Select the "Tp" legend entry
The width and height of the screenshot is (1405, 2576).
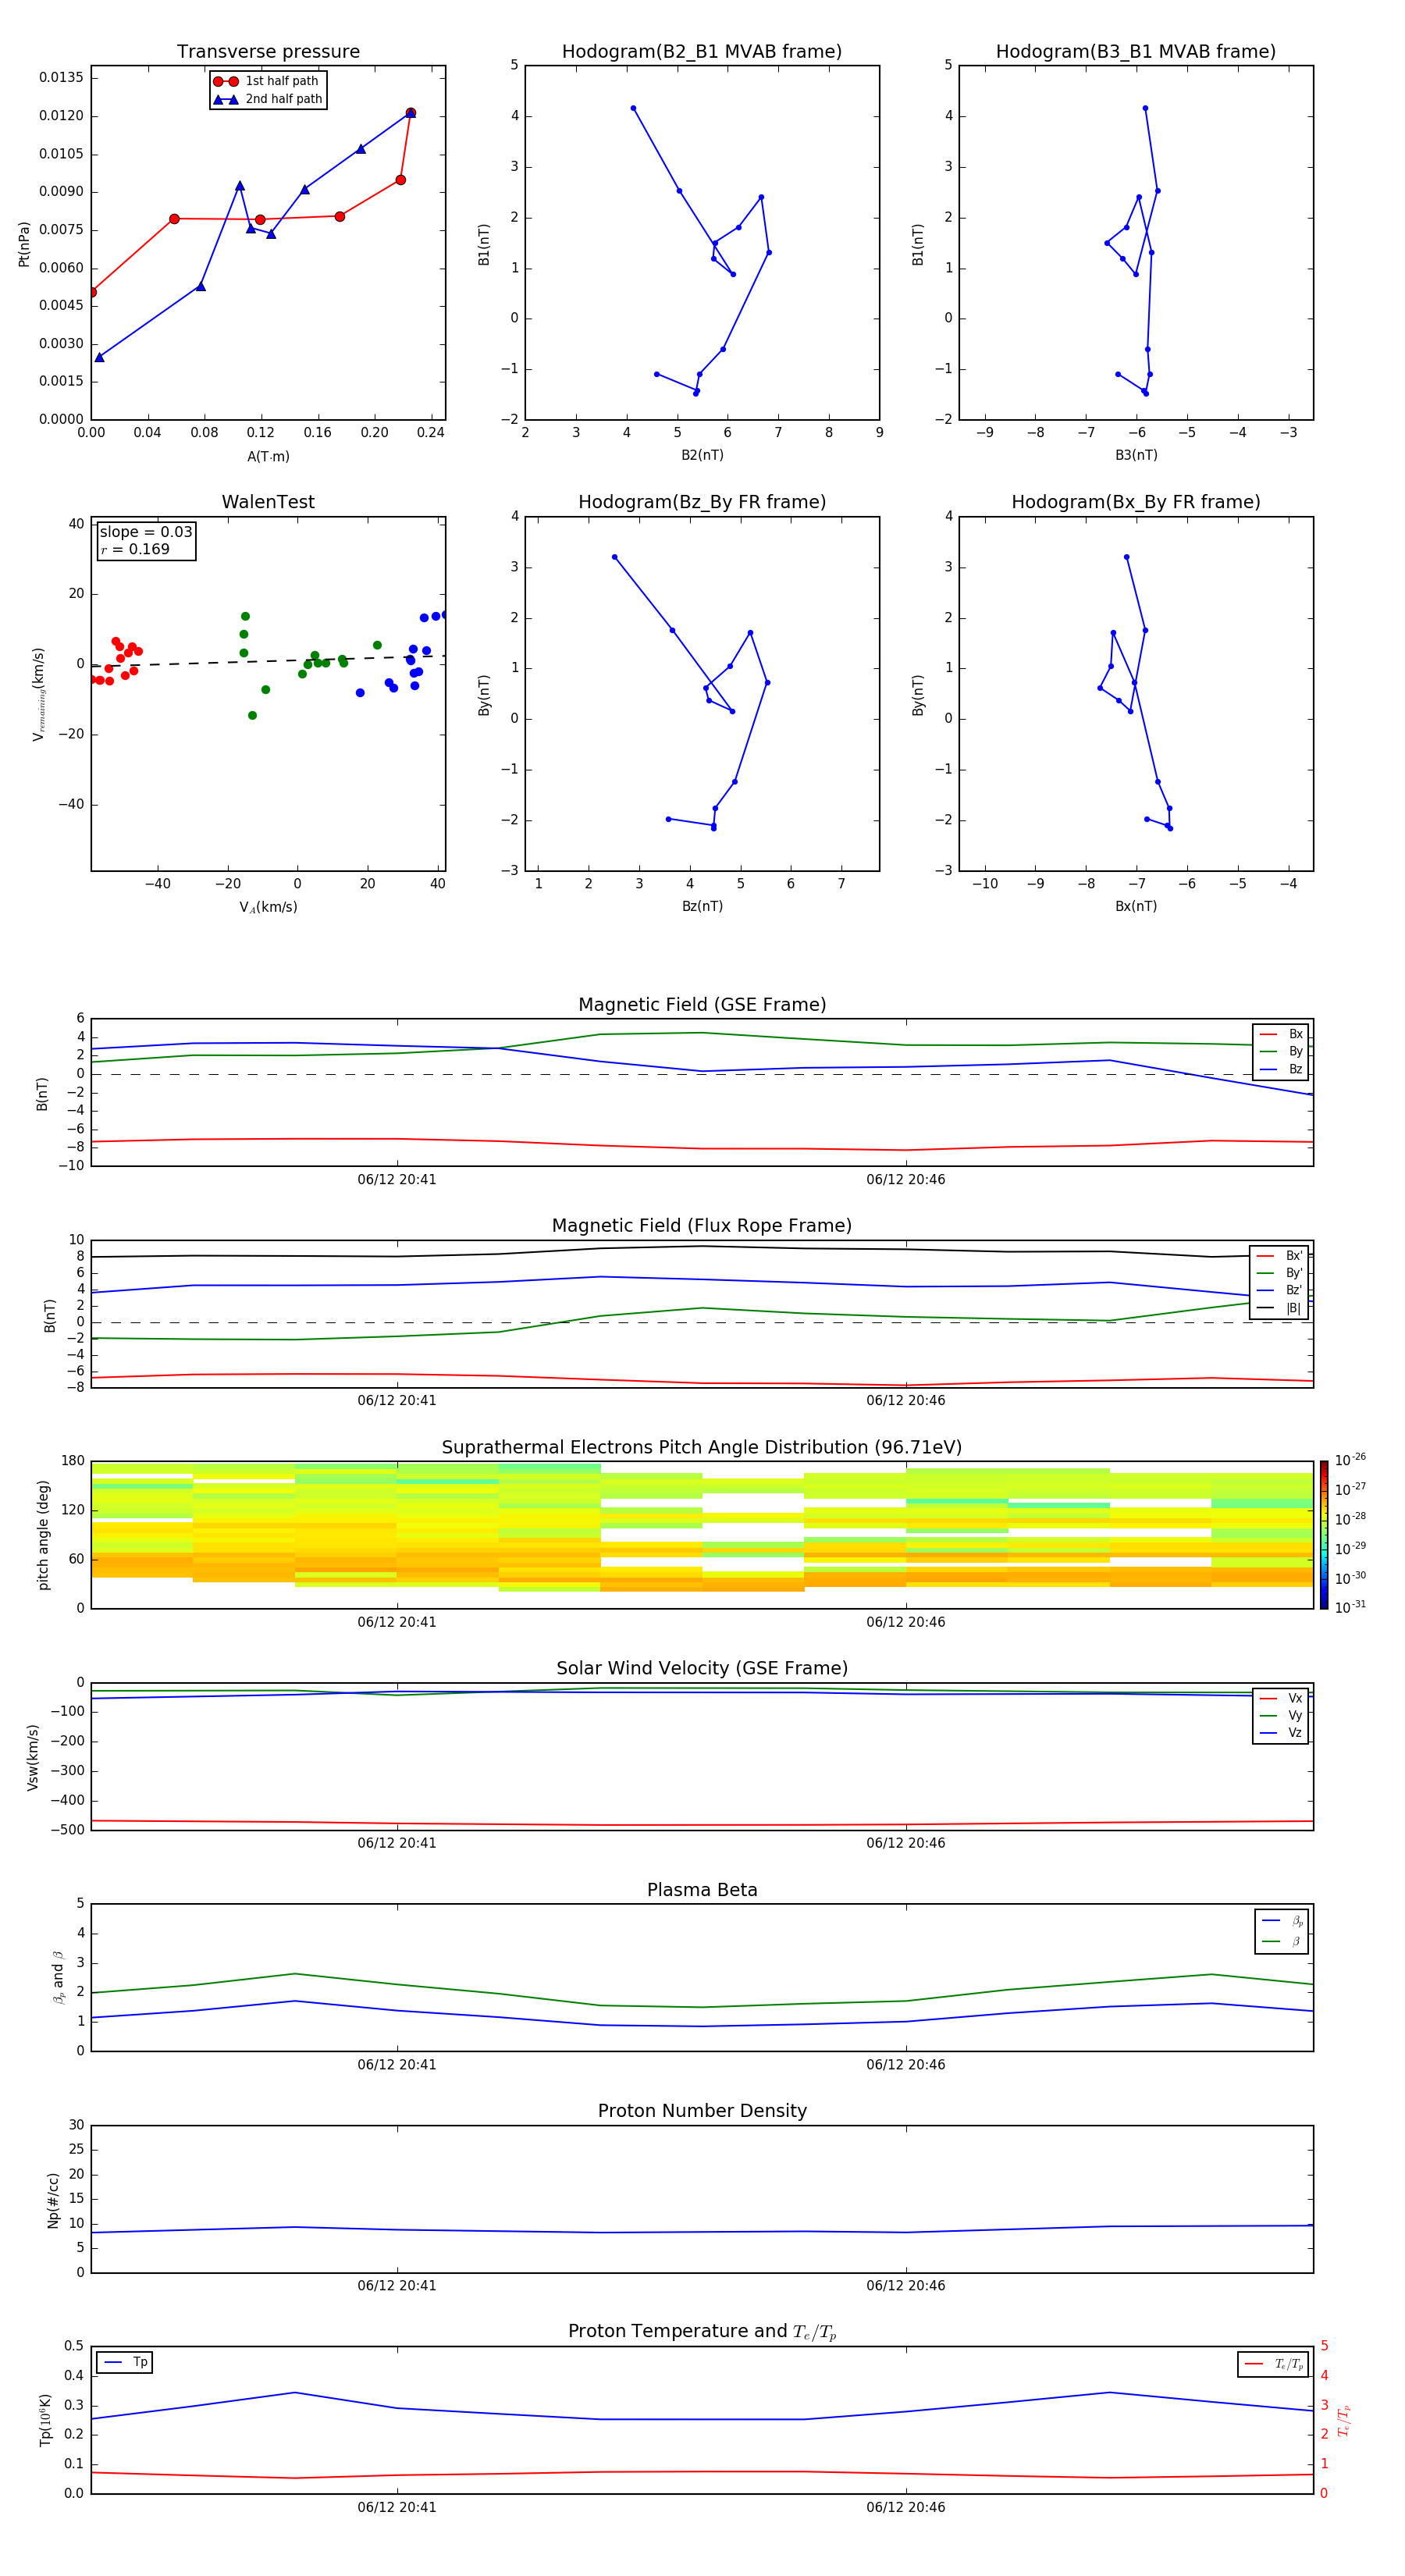point(126,2362)
